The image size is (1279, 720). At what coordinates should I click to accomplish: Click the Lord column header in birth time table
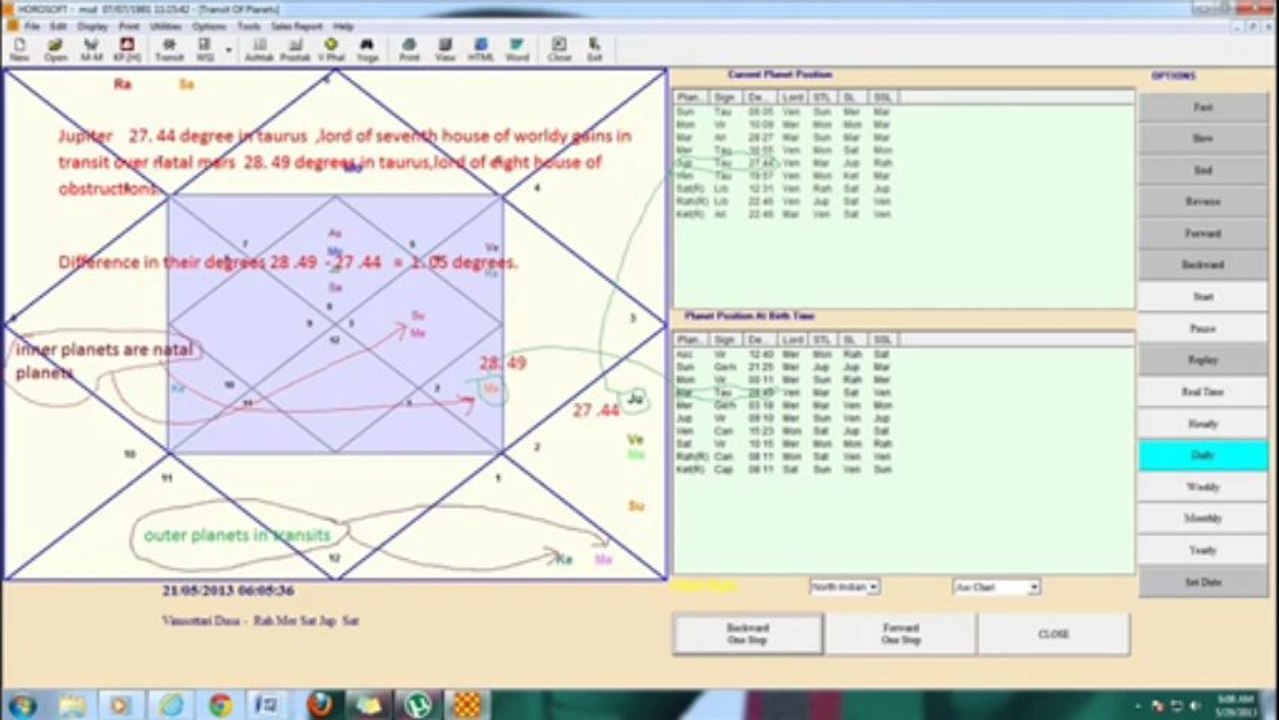click(792, 340)
